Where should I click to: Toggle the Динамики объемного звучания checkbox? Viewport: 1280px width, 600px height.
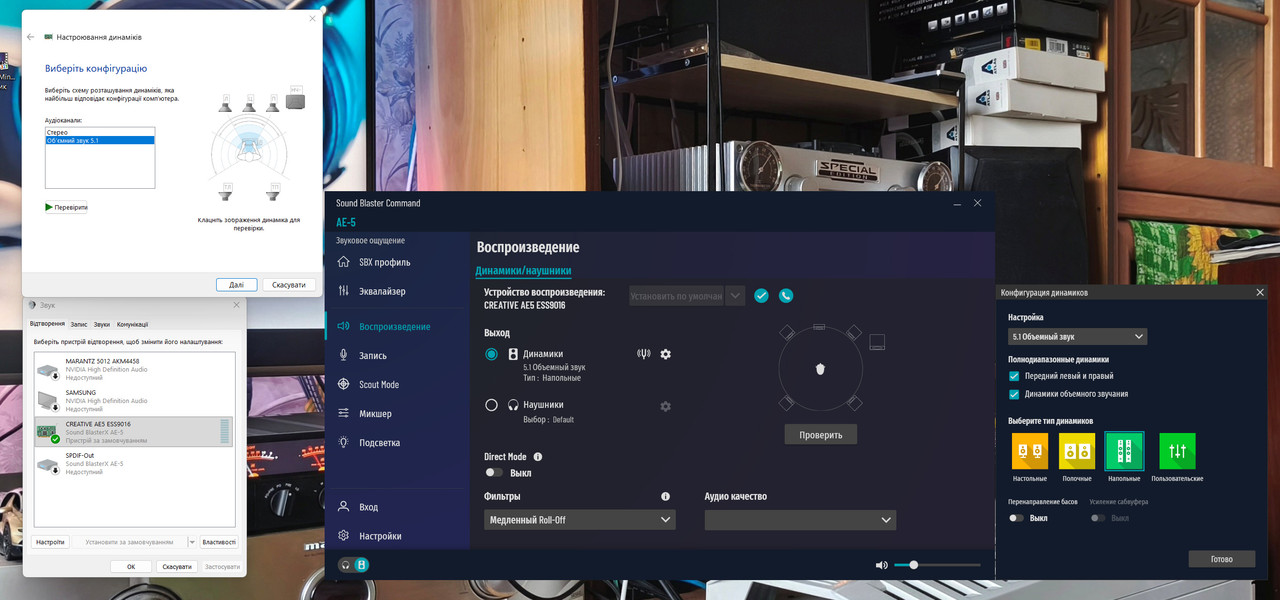point(1015,394)
